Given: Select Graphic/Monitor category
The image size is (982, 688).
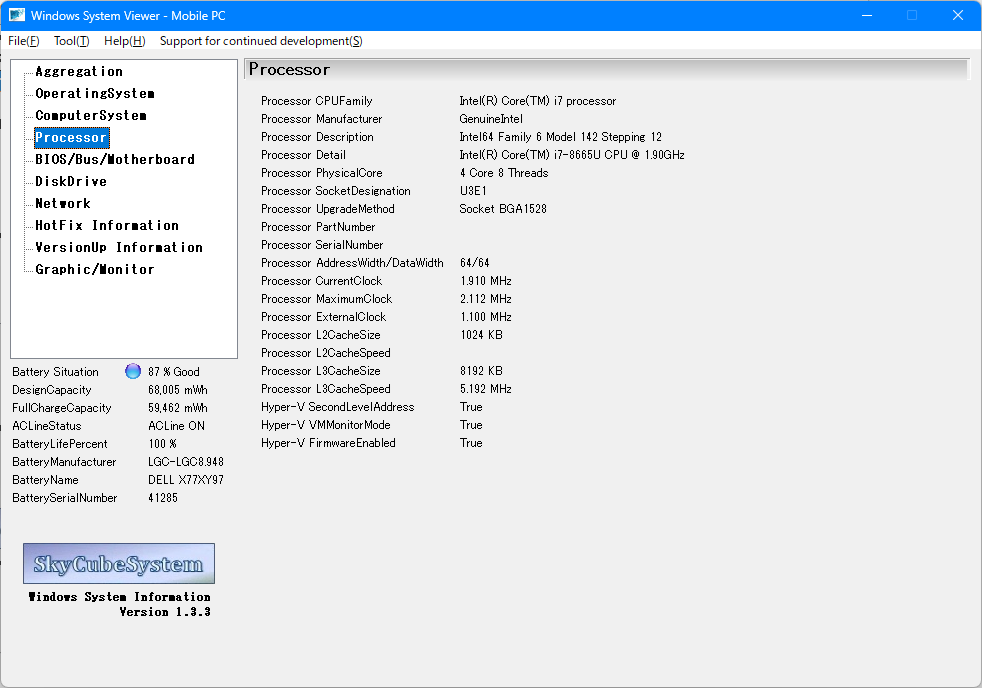Looking at the screenshot, I should click(95, 270).
